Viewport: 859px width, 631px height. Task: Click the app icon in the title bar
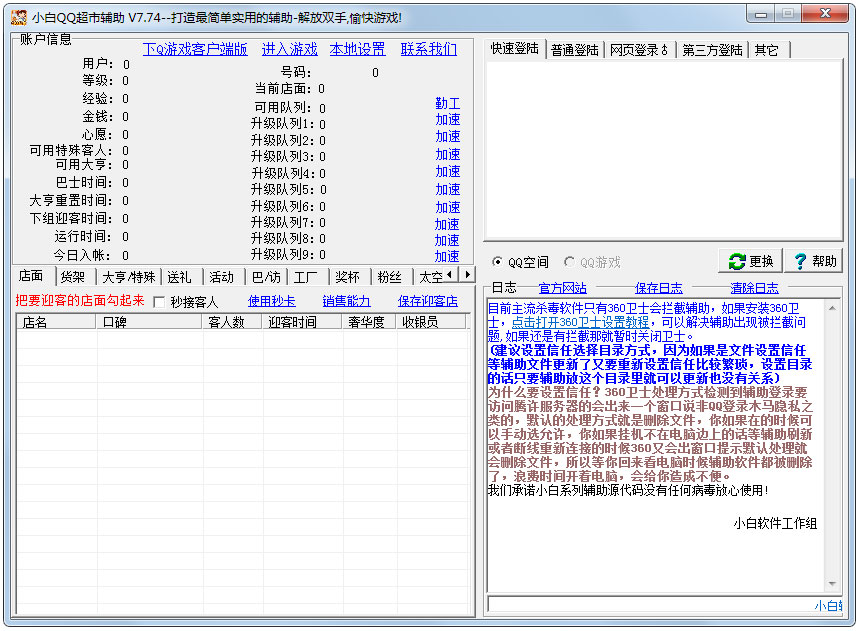point(19,18)
